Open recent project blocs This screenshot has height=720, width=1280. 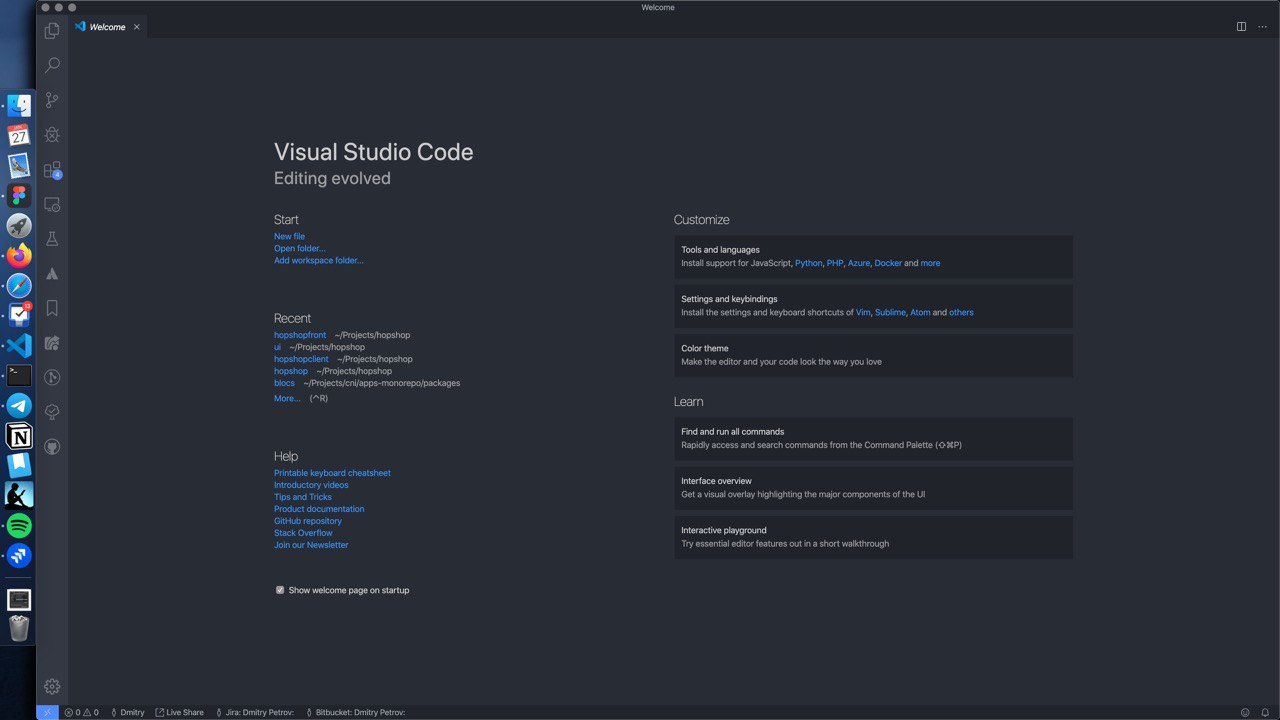coord(285,383)
